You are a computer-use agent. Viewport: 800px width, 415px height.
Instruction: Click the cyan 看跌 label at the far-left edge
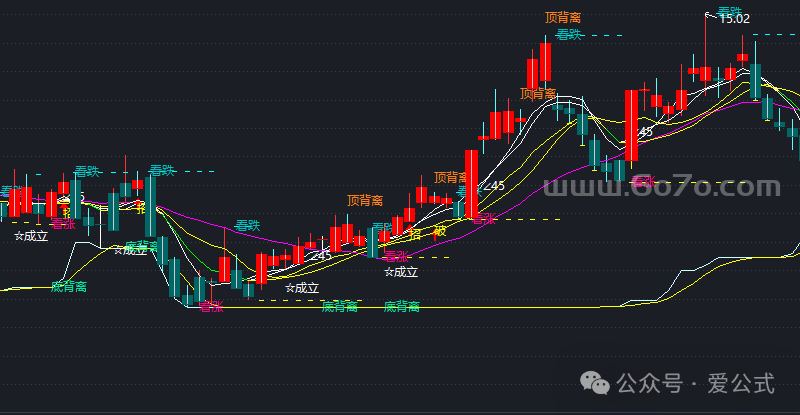tap(11, 190)
